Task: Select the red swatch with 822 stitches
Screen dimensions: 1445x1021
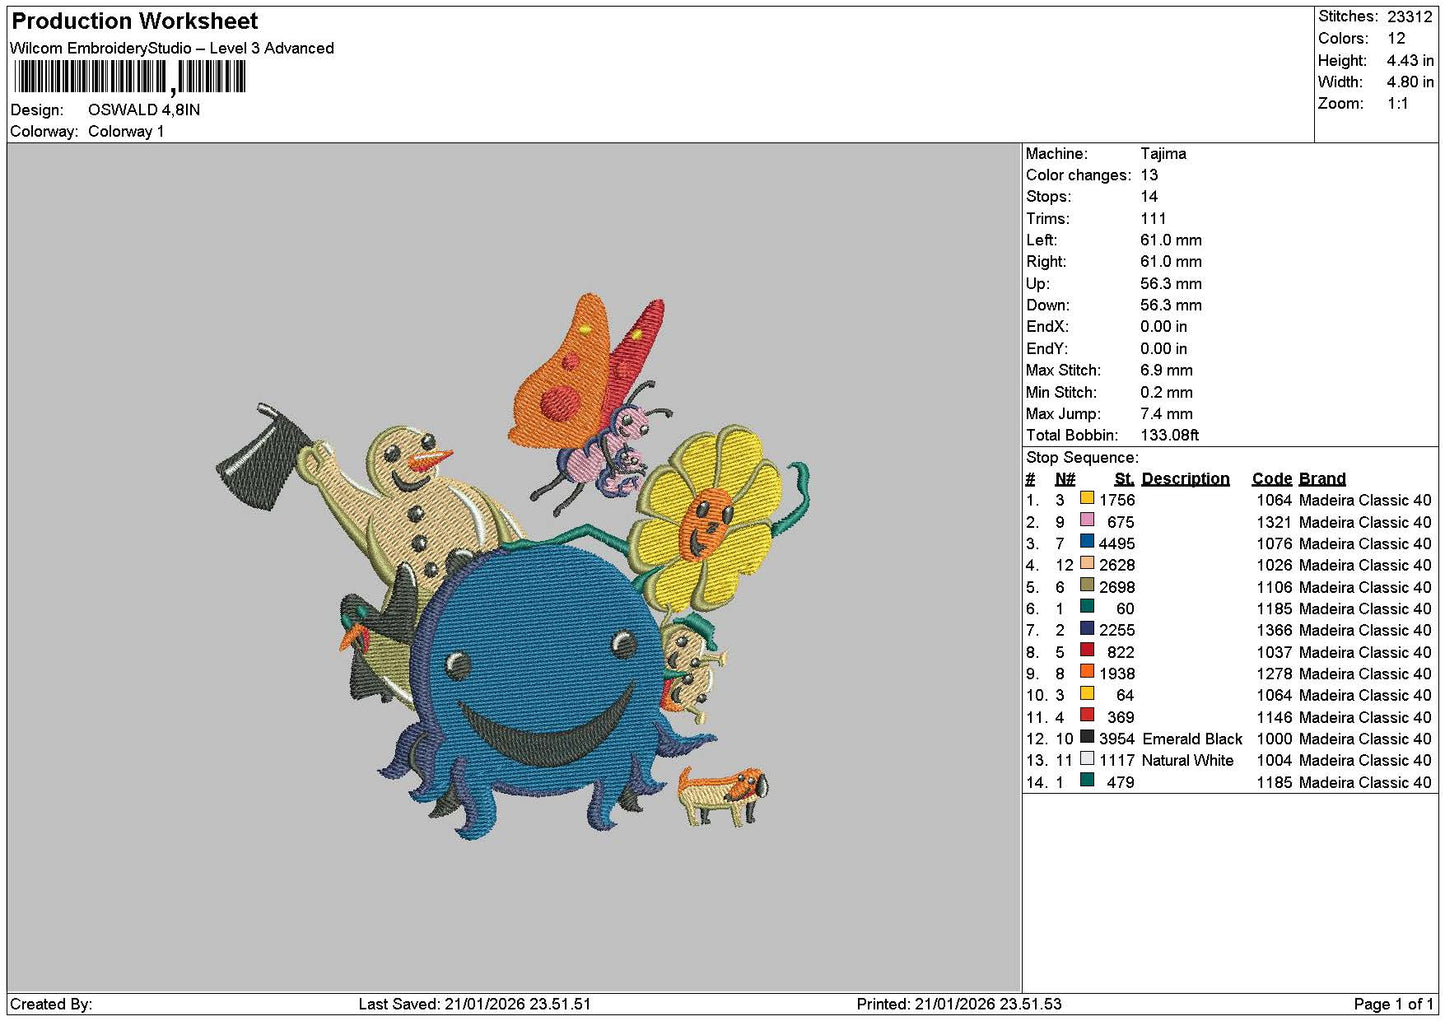Action: point(1087,651)
